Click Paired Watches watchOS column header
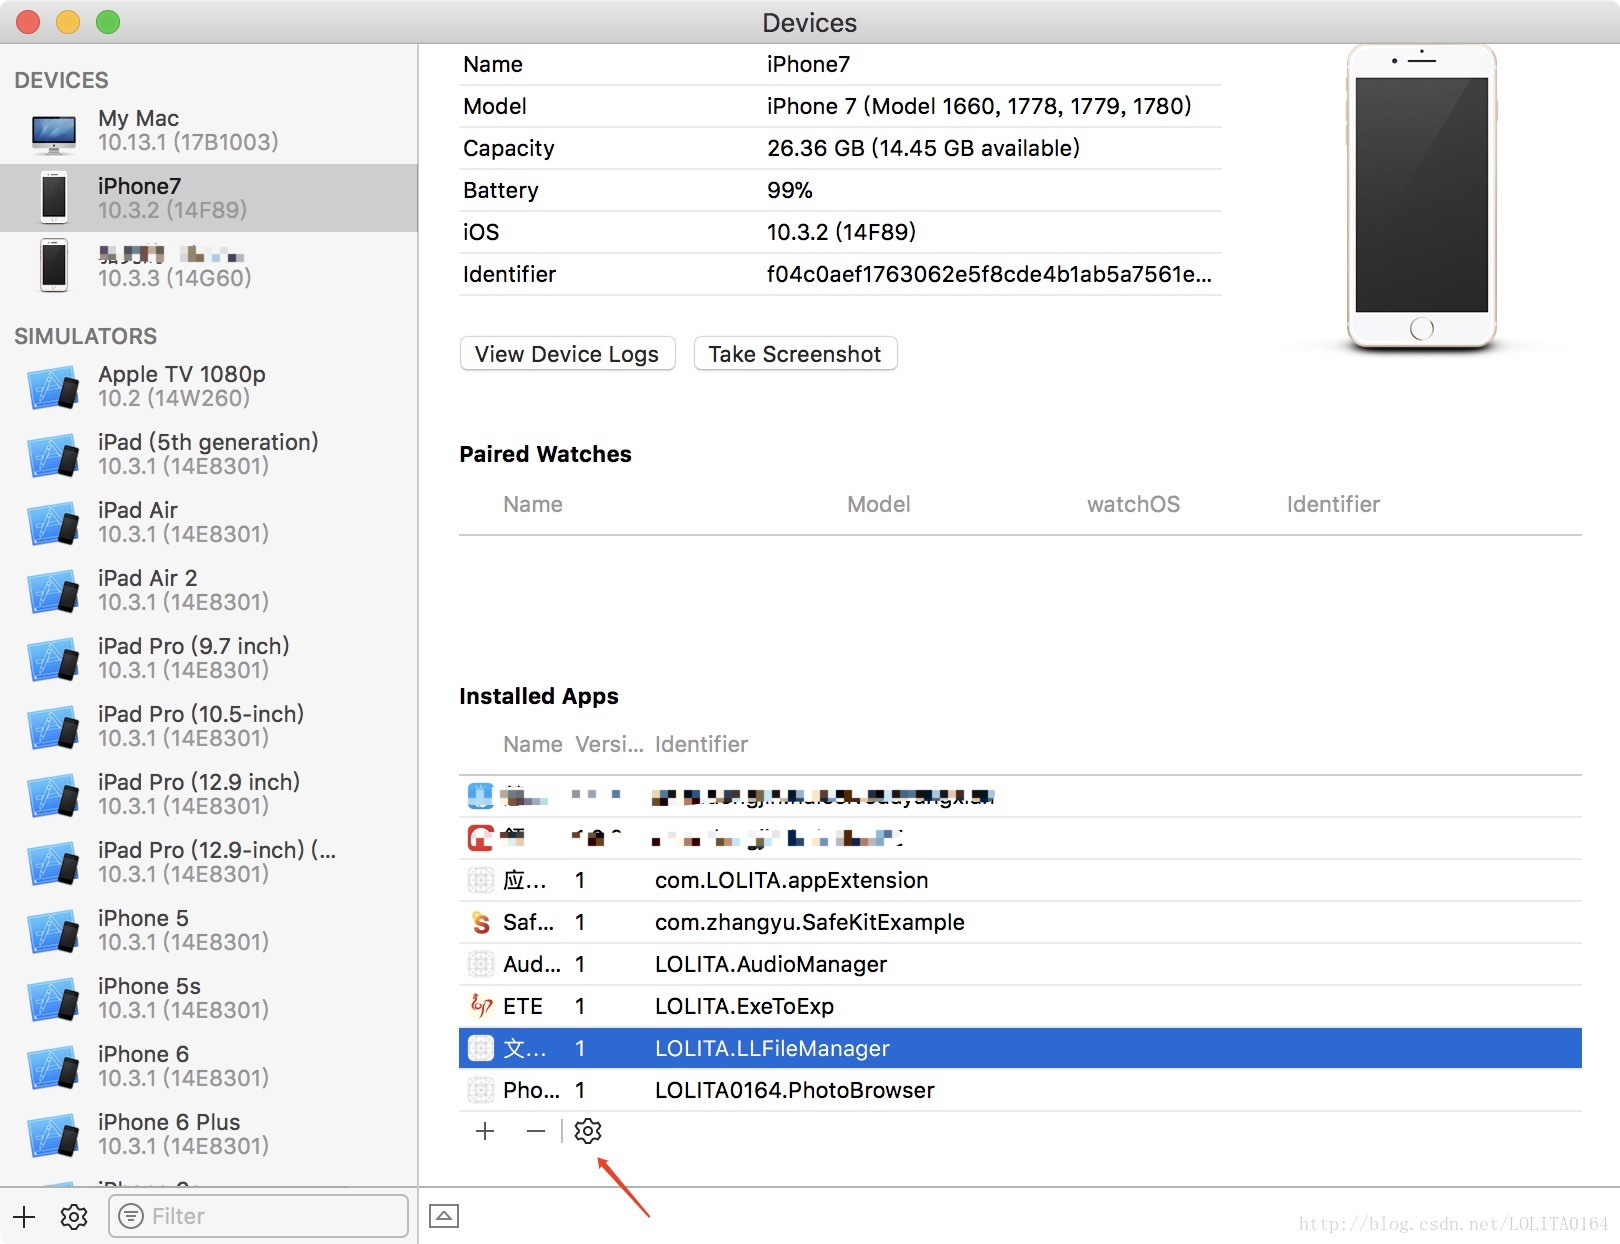Image resolution: width=1620 pixels, height=1244 pixels. click(x=1133, y=504)
